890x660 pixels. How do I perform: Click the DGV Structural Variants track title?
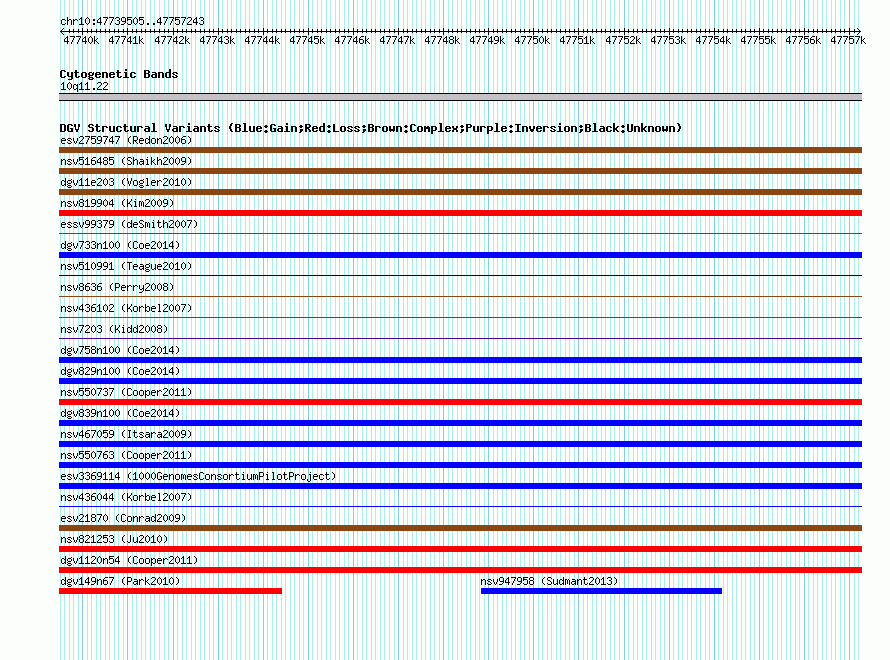(x=371, y=128)
